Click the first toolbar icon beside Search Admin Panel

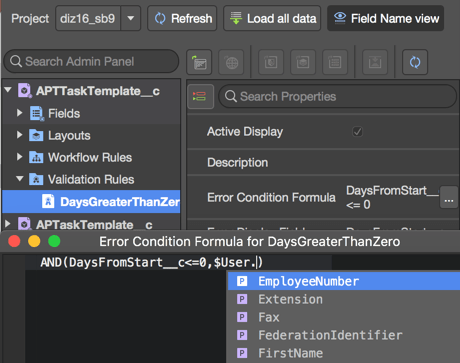[199, 62]
